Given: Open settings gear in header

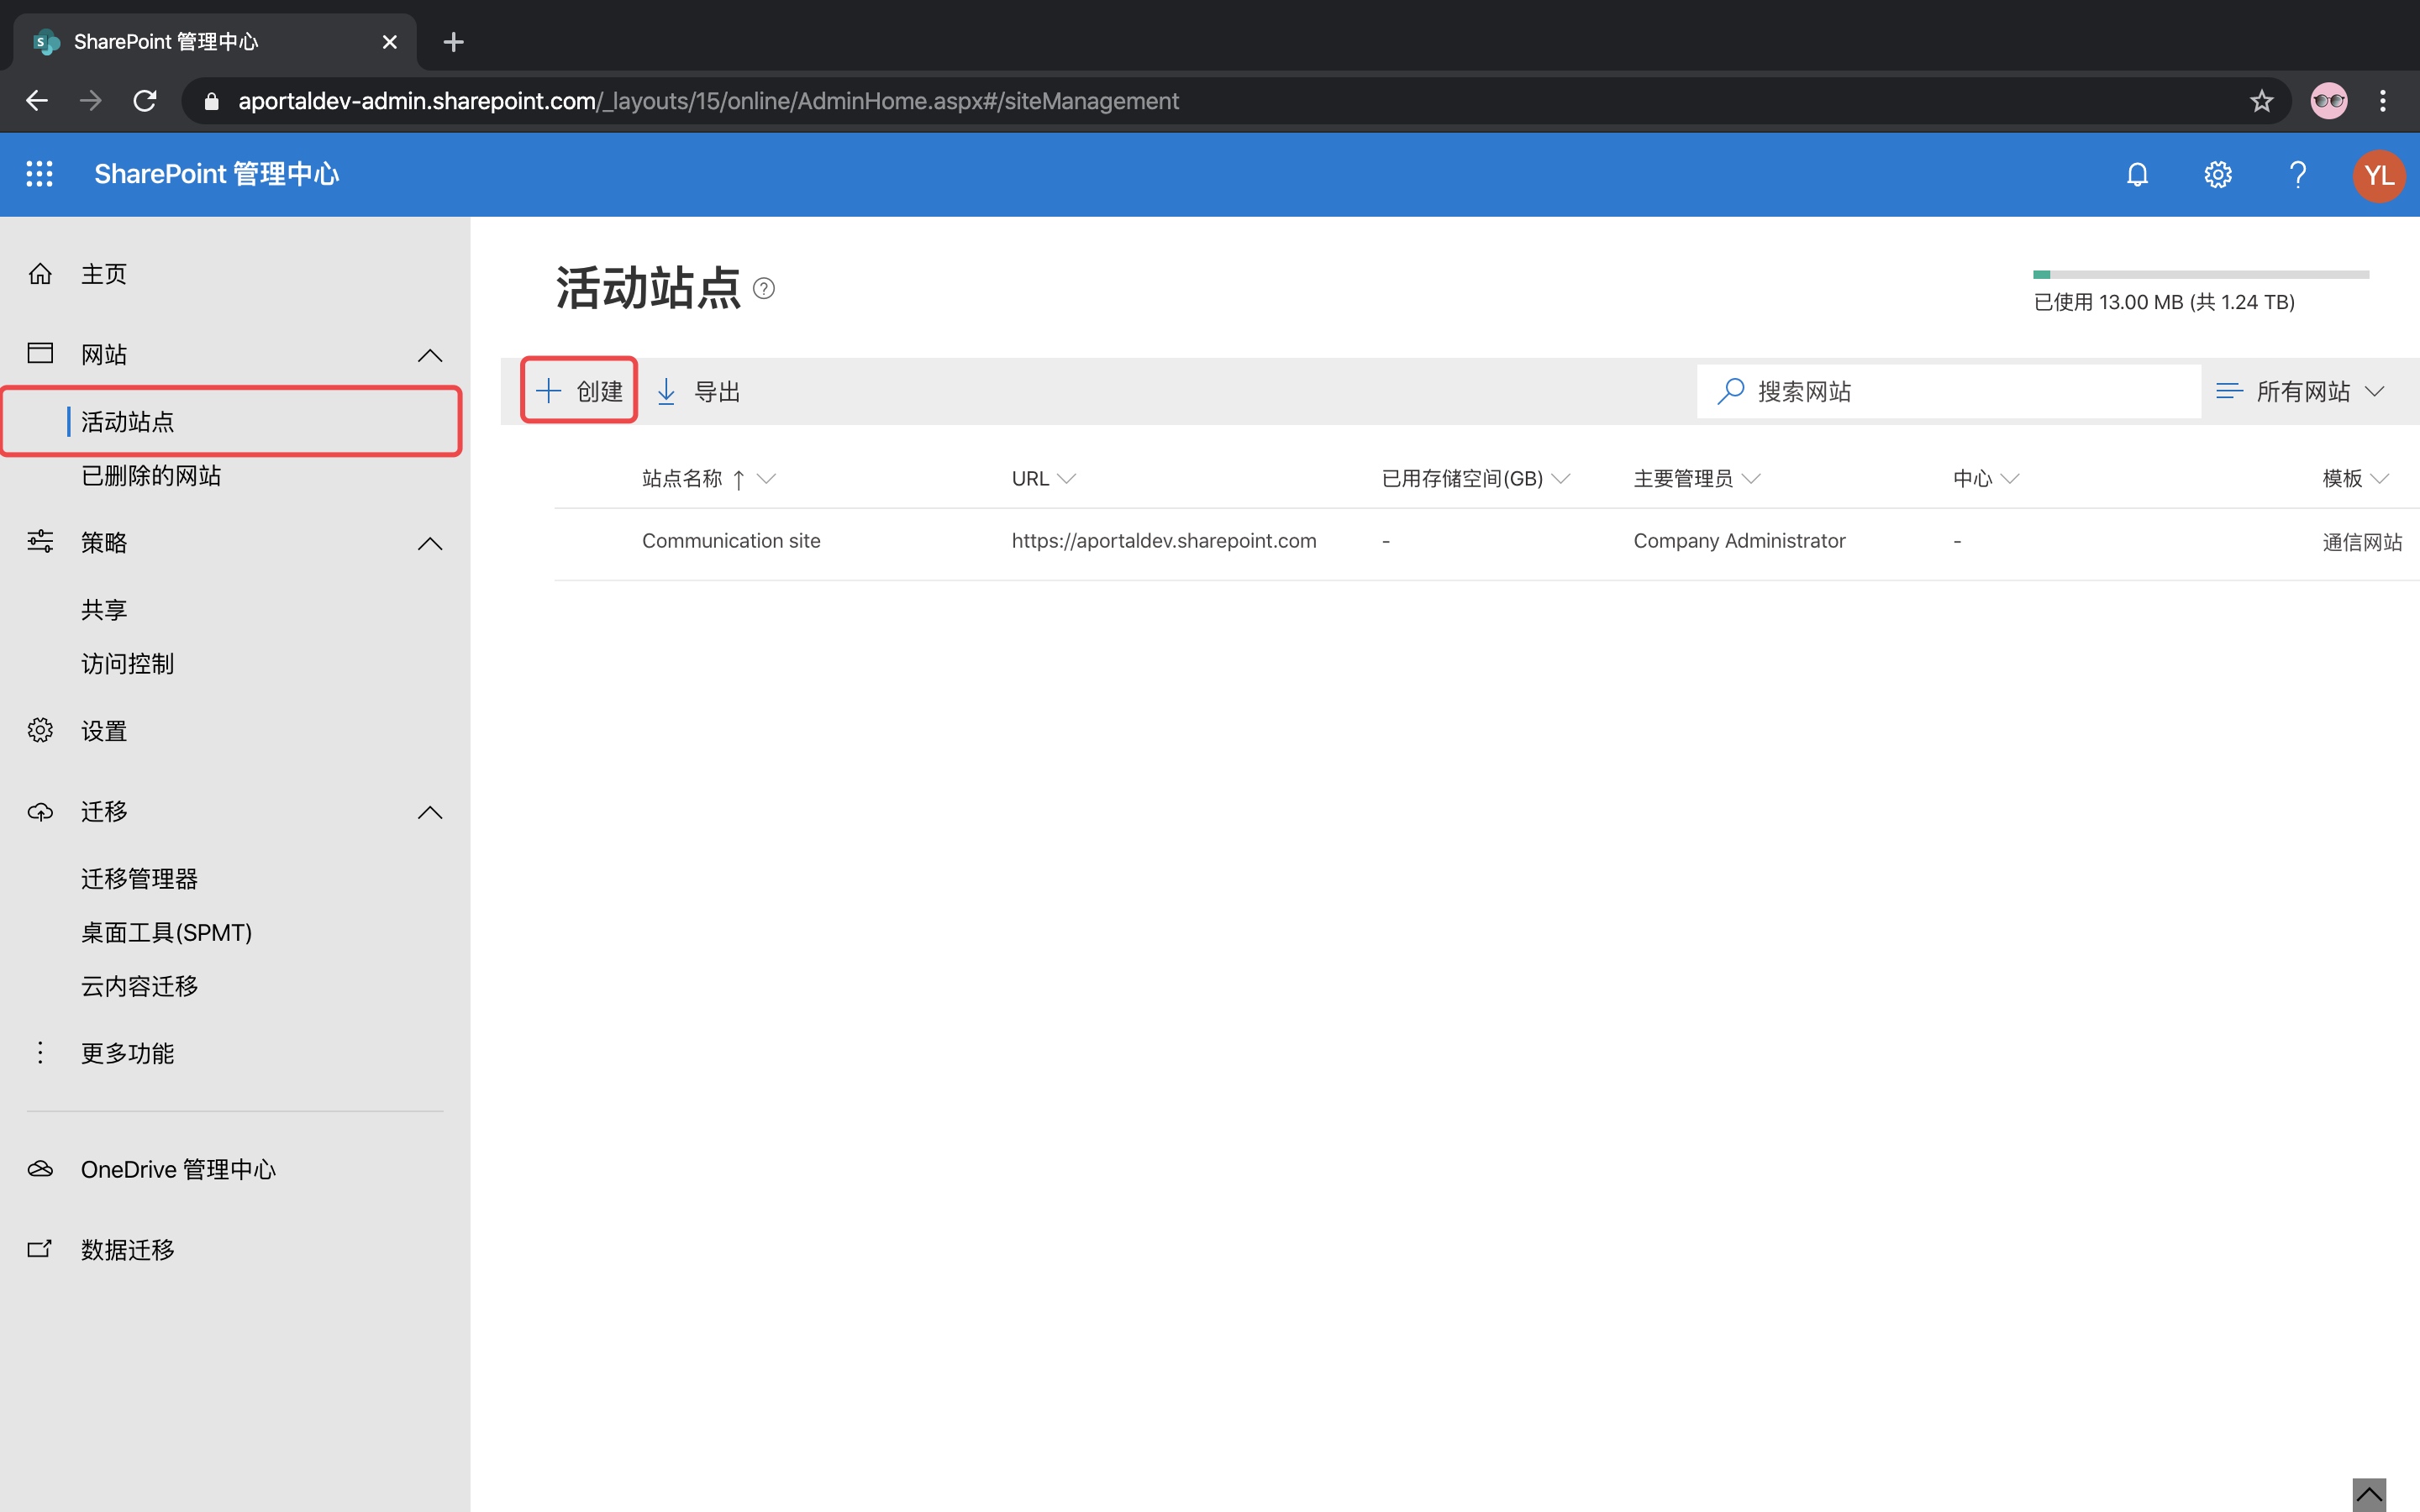Looking at the screenshot, I should [2217, 175].
